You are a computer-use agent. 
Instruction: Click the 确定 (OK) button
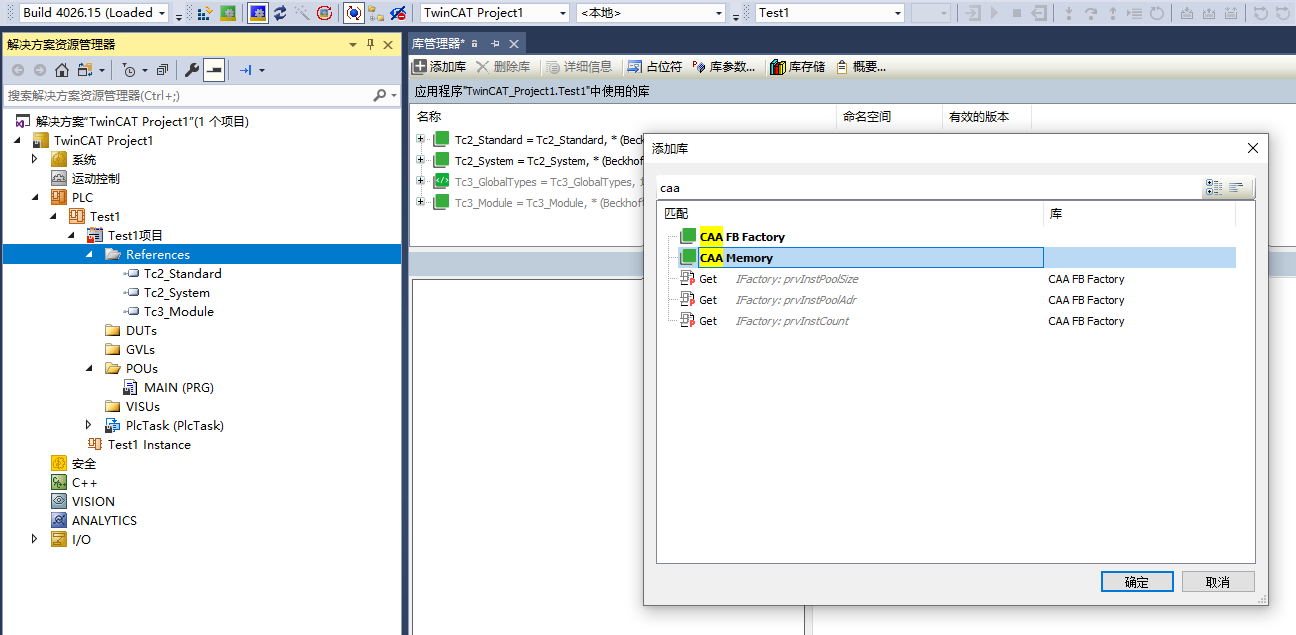(x=1136, y=582)
